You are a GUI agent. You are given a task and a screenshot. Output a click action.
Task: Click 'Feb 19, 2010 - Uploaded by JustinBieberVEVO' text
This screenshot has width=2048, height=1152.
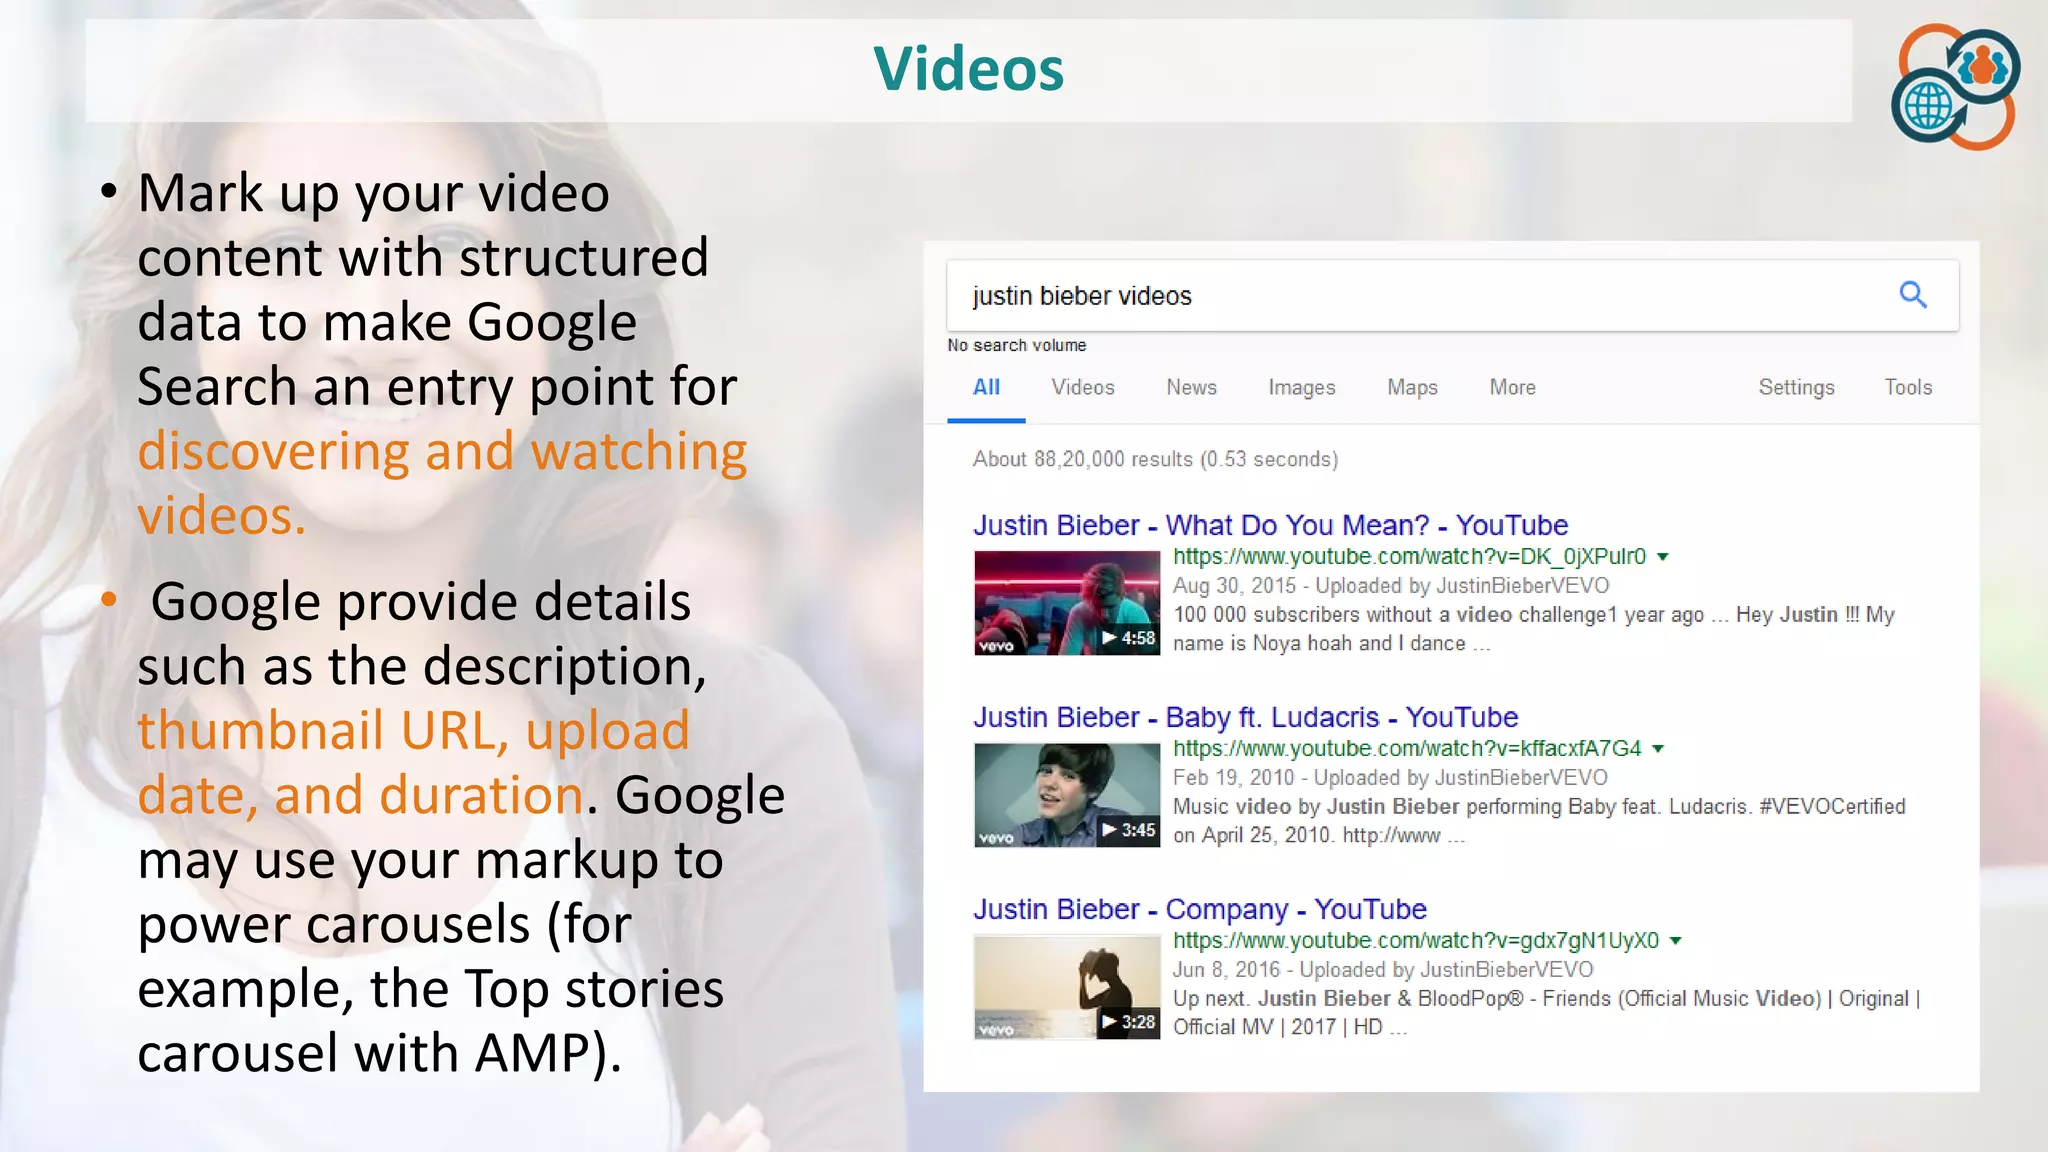point(1390,778)
